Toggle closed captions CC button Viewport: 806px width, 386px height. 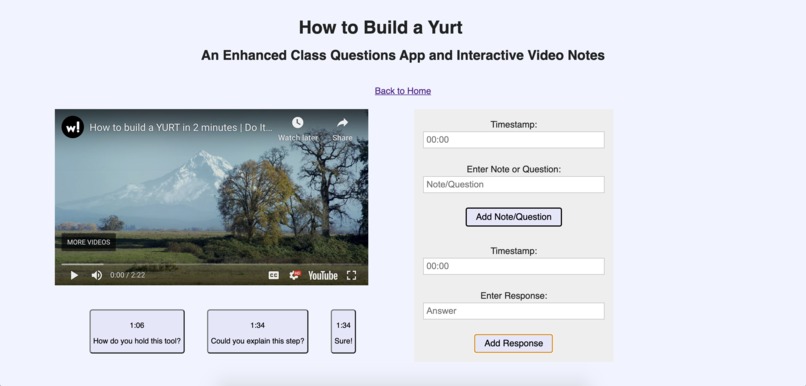click(x=273, y=275)
